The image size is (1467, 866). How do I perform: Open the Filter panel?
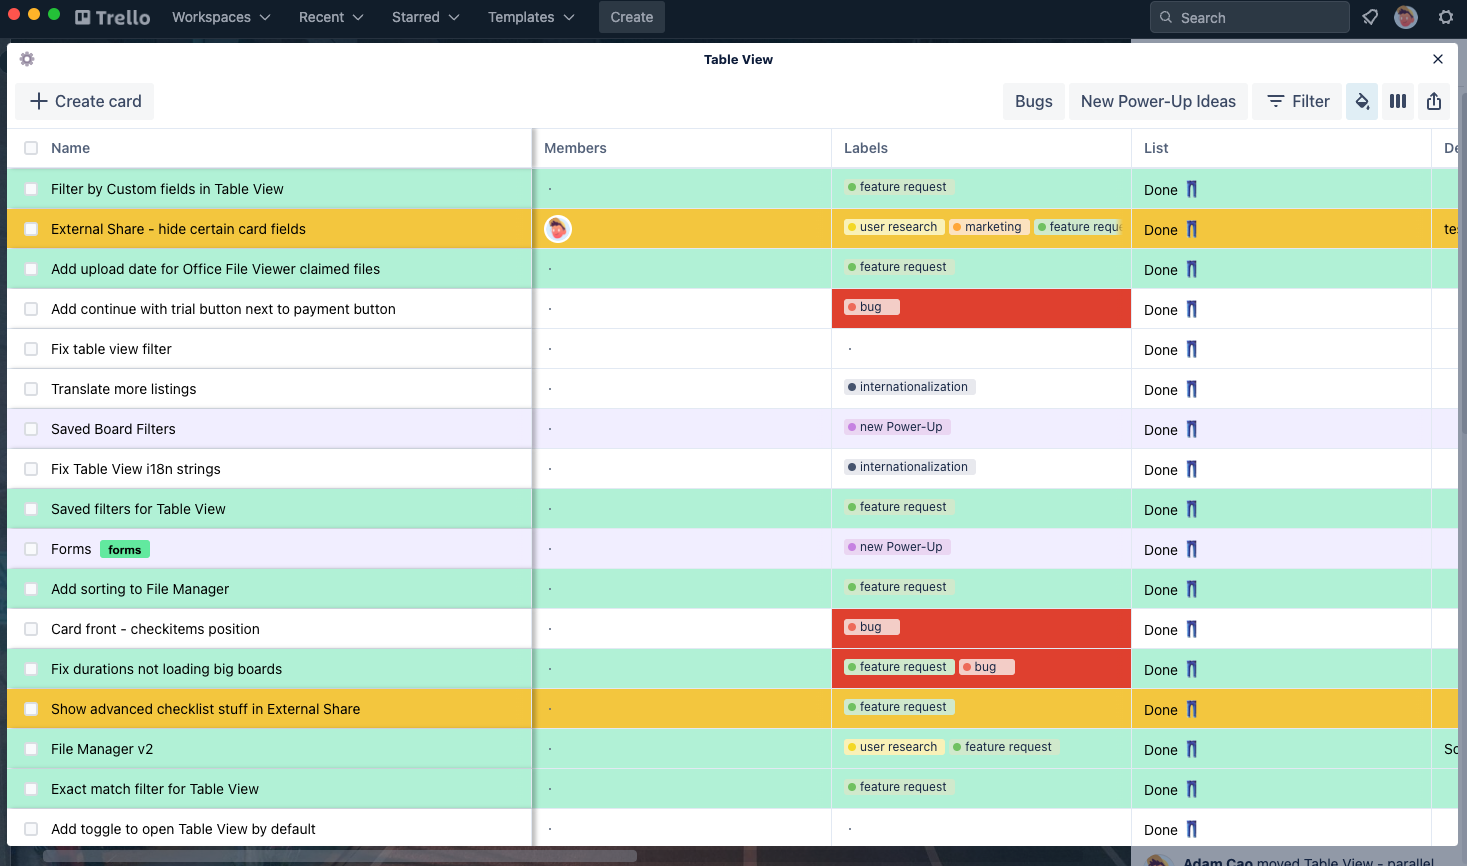[1297, 101]
